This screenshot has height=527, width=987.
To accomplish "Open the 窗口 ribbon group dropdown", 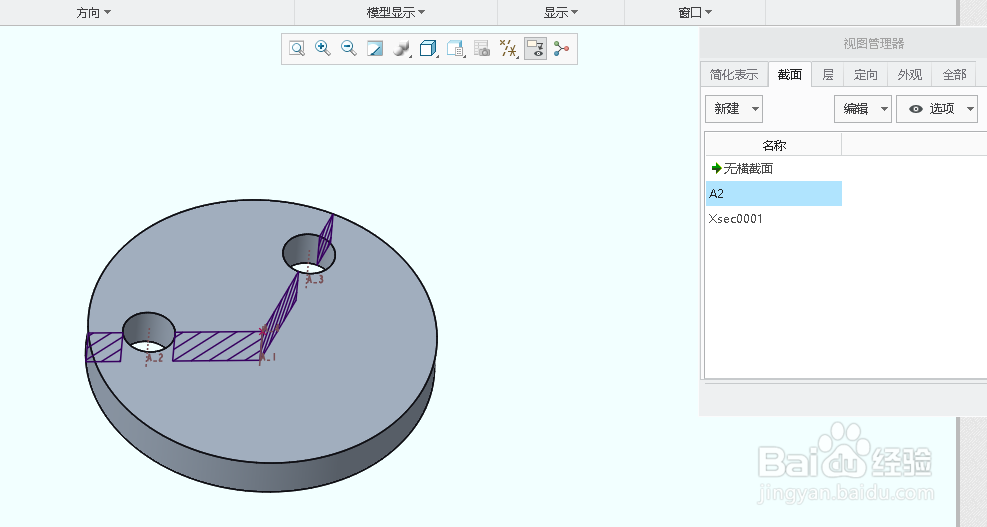I will 695,13.
